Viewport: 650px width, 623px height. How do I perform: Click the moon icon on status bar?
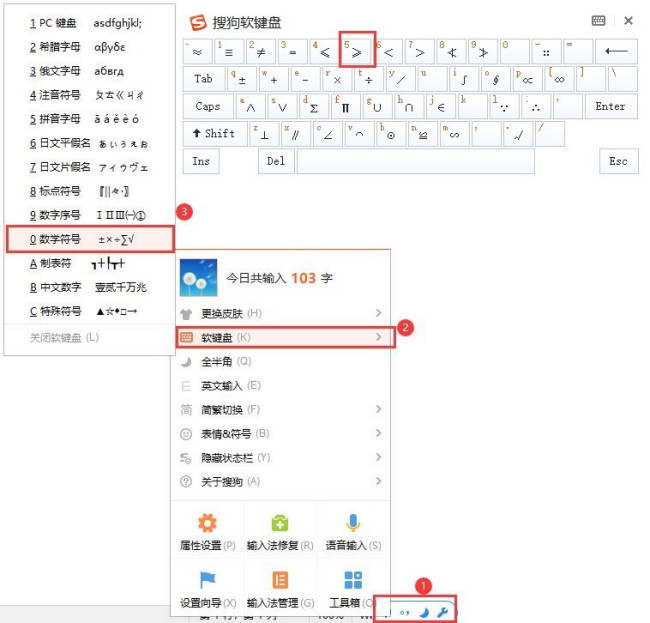coord(424,612)
